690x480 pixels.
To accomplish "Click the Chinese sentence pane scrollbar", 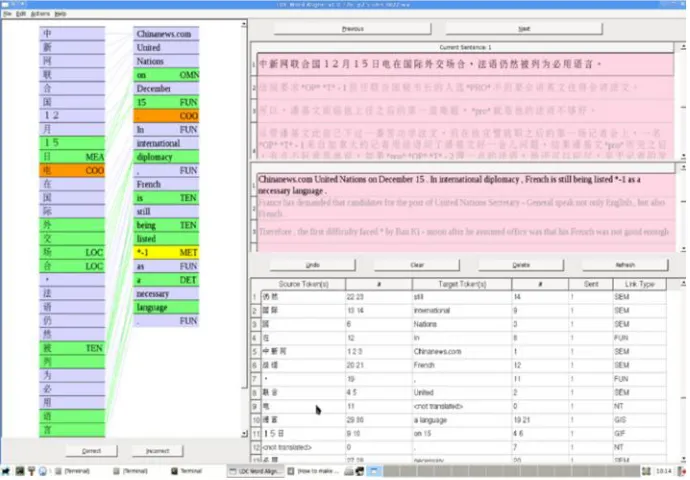I will pos(683,101).
